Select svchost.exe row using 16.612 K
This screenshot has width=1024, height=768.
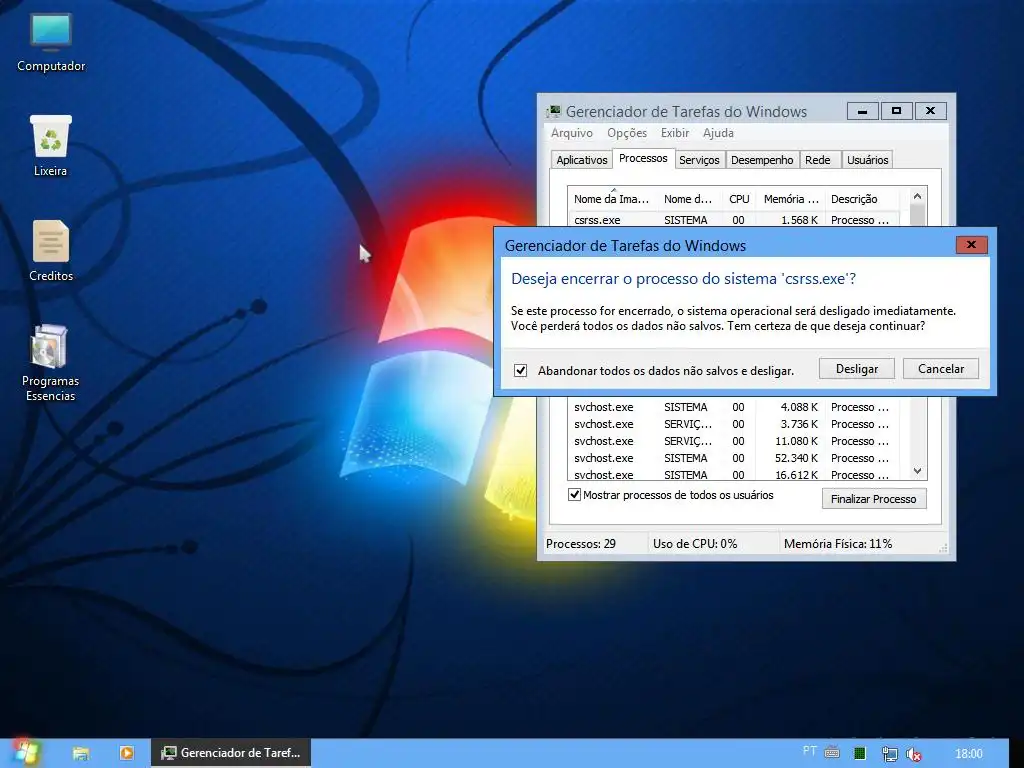734,474
